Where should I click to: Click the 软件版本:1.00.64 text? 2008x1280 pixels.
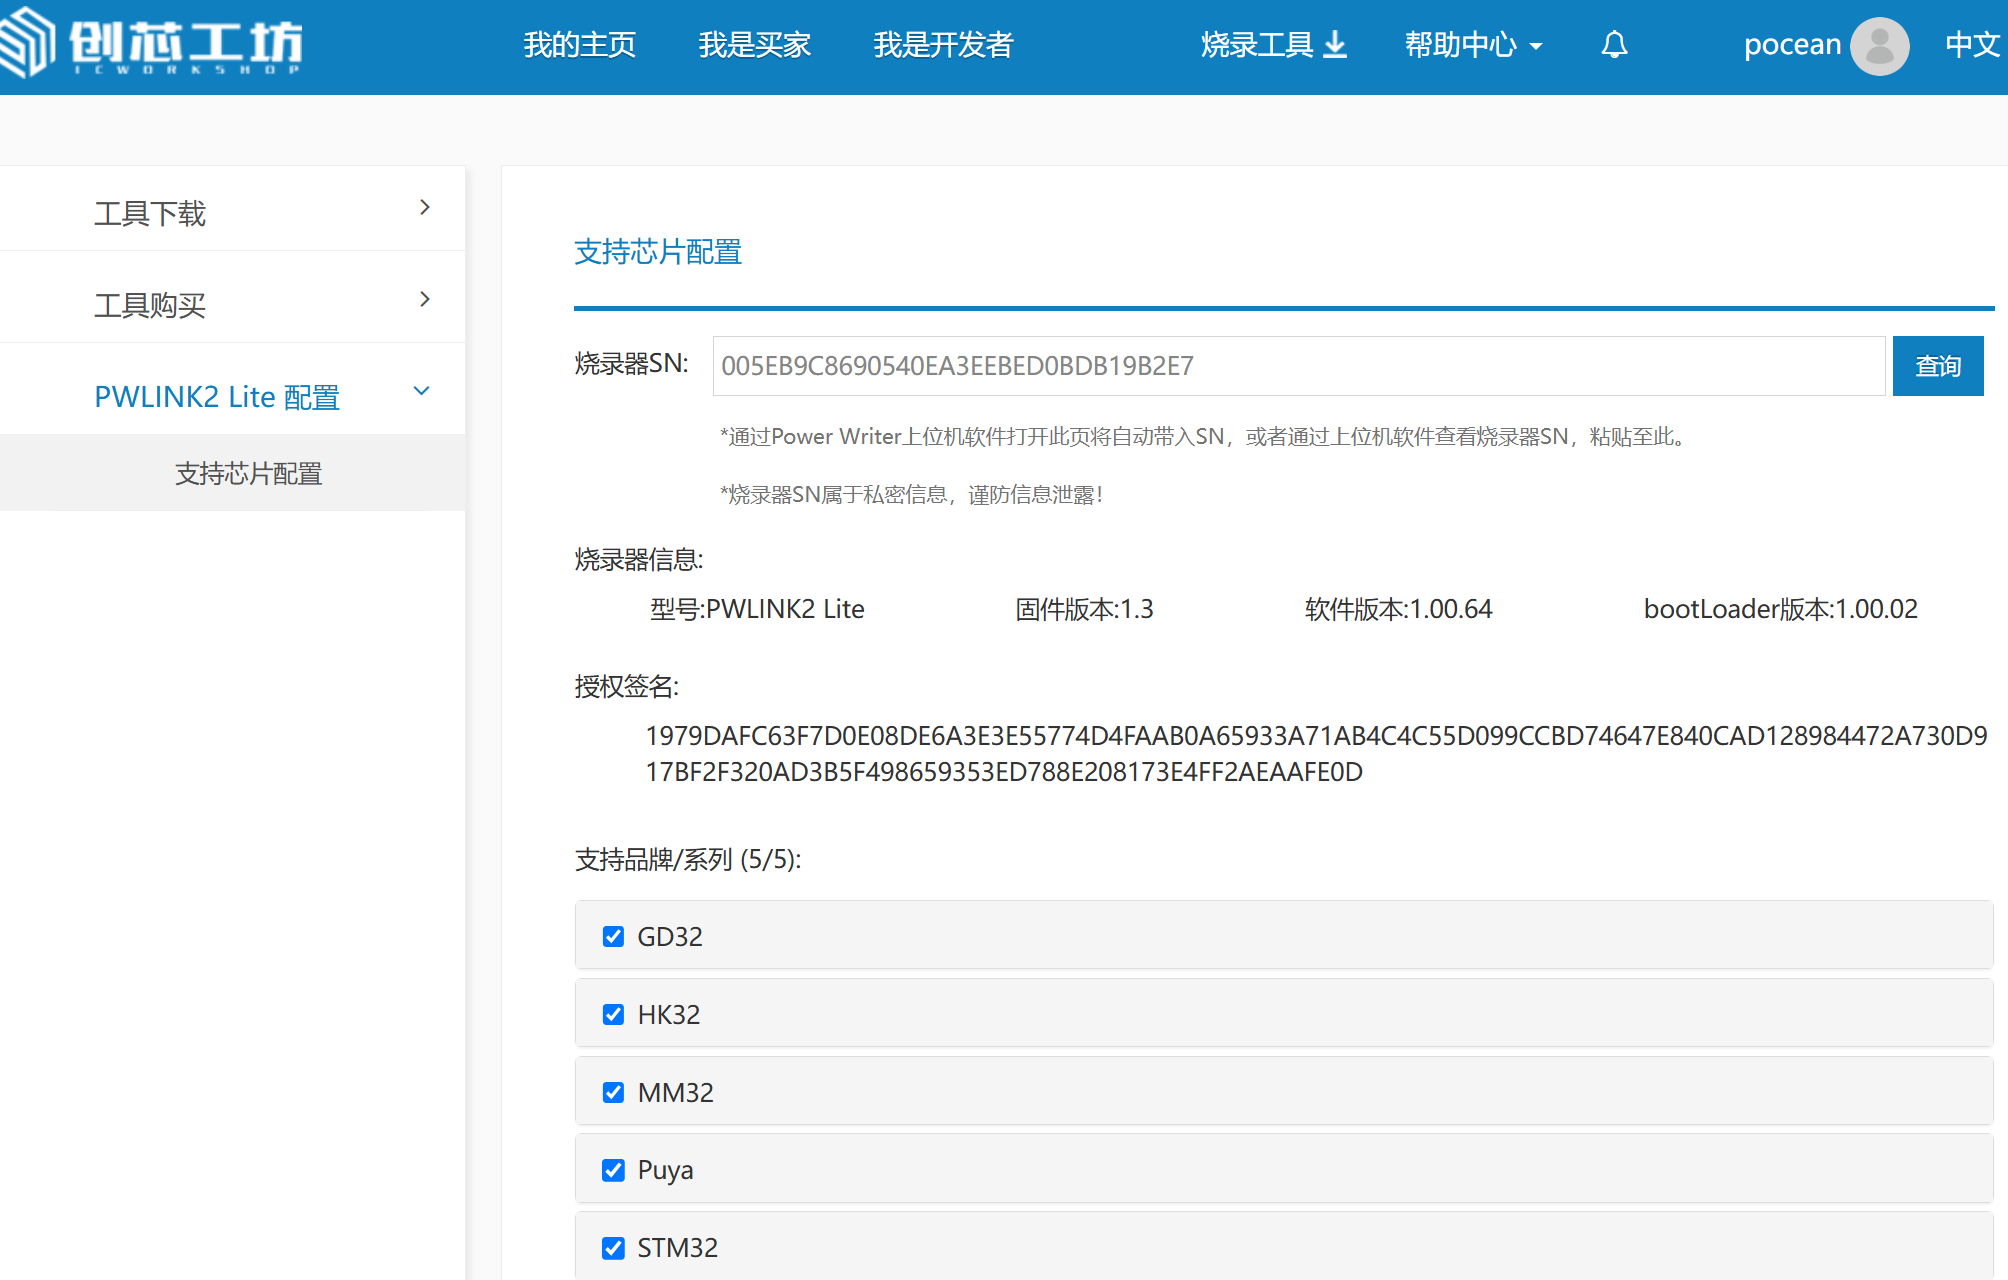point(1398,609)
